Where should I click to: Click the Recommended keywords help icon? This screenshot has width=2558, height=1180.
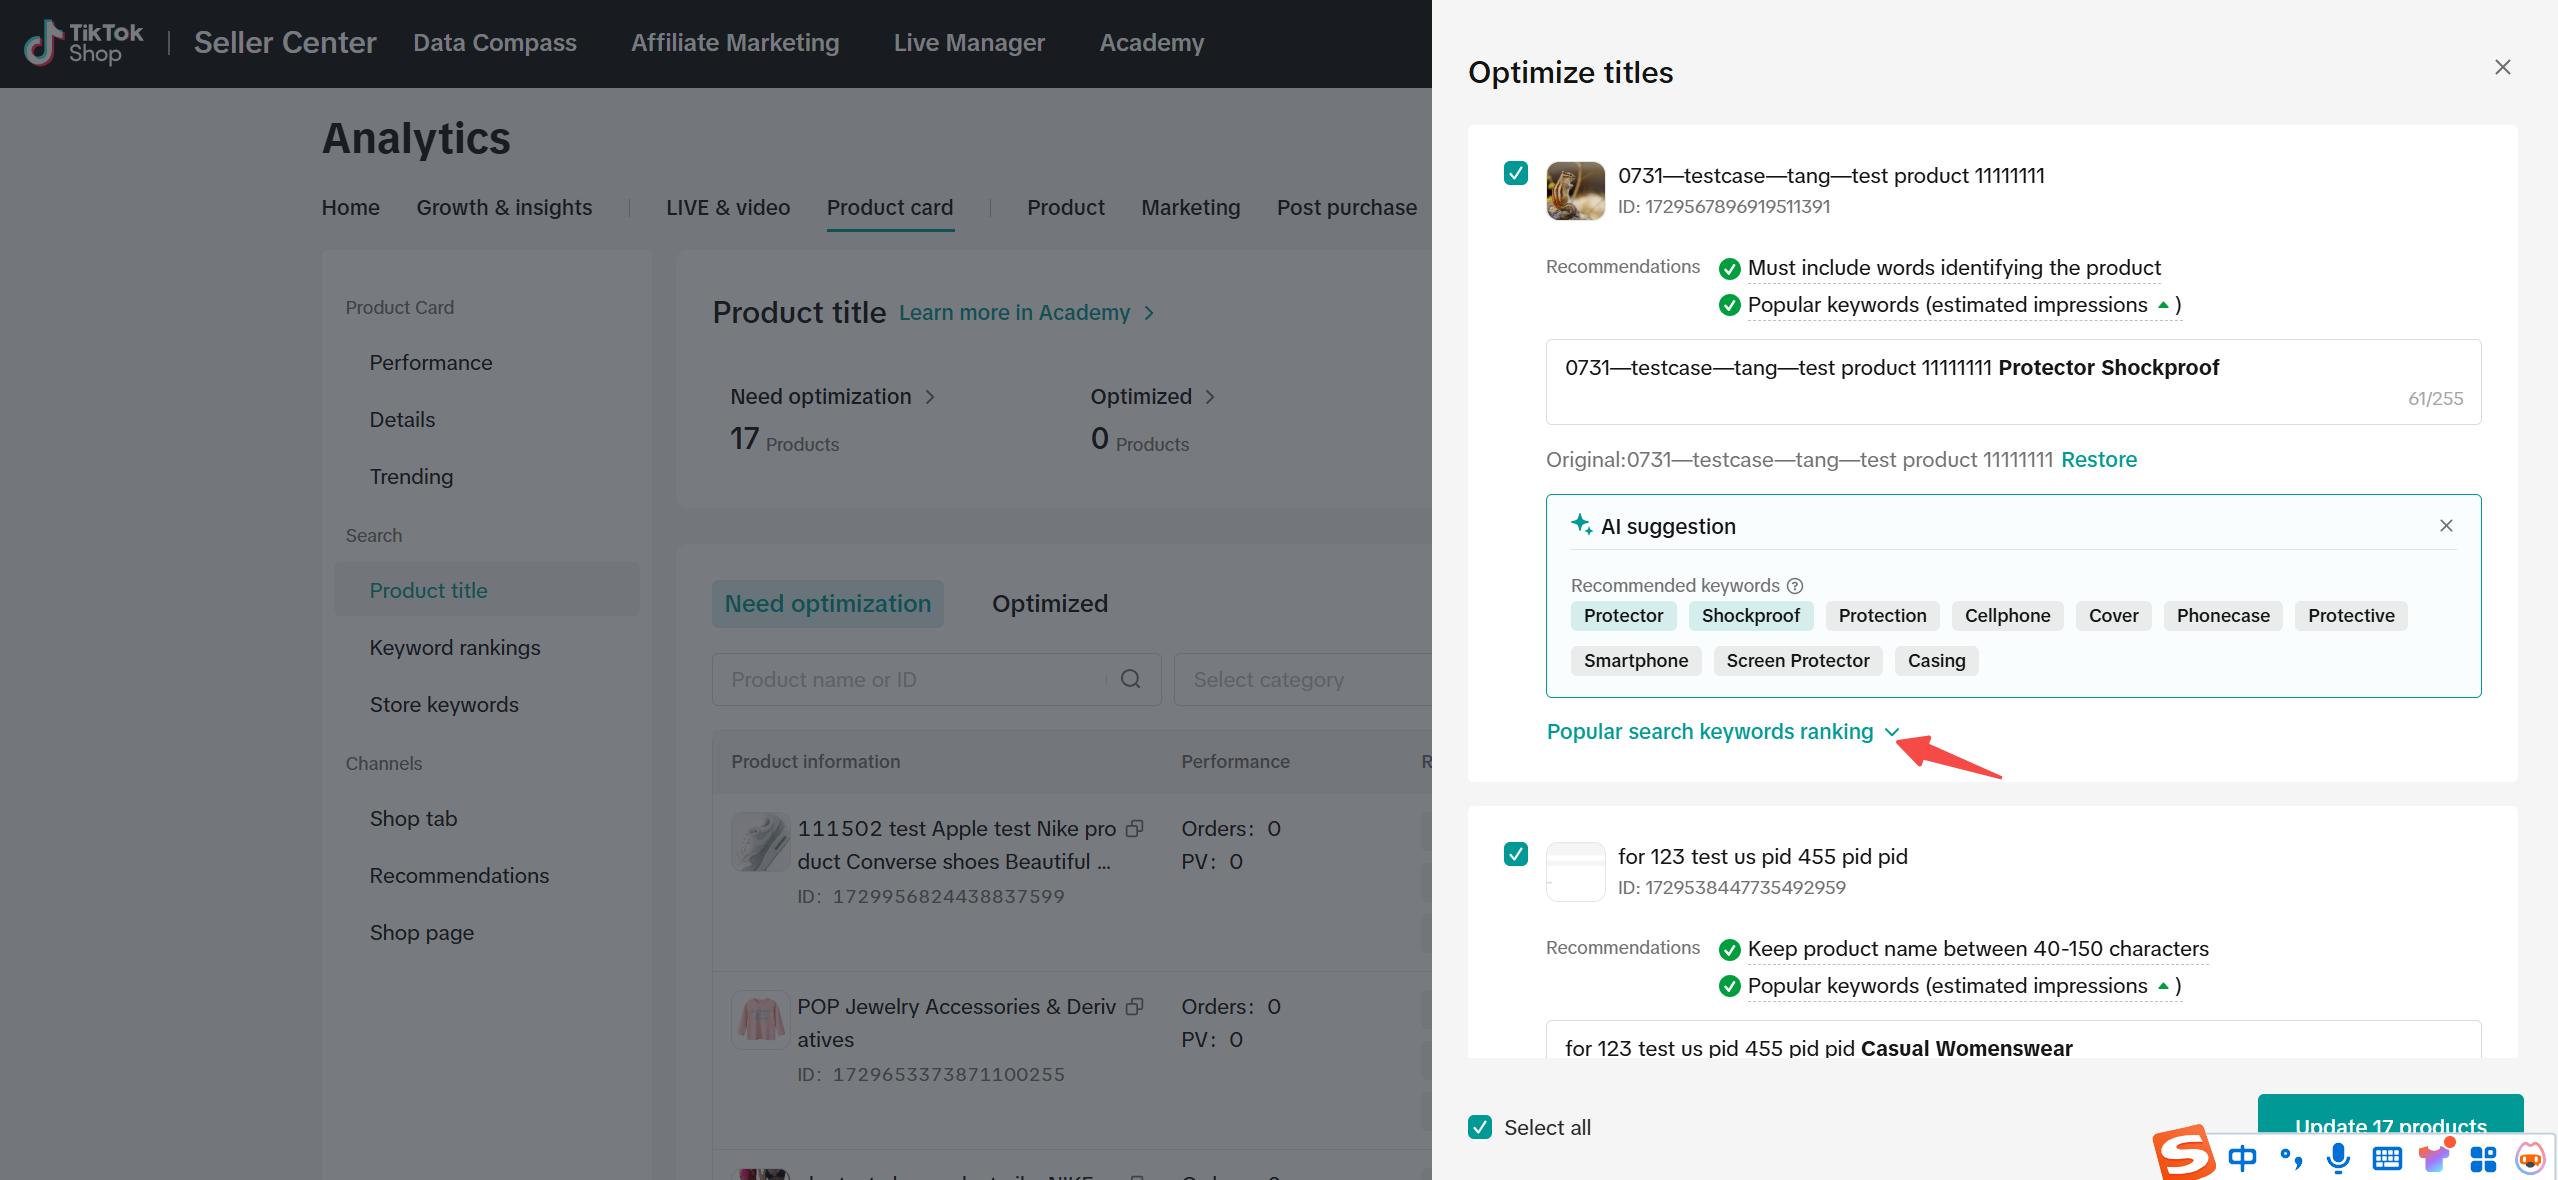pyautogui.click(x=1795, y=586)
